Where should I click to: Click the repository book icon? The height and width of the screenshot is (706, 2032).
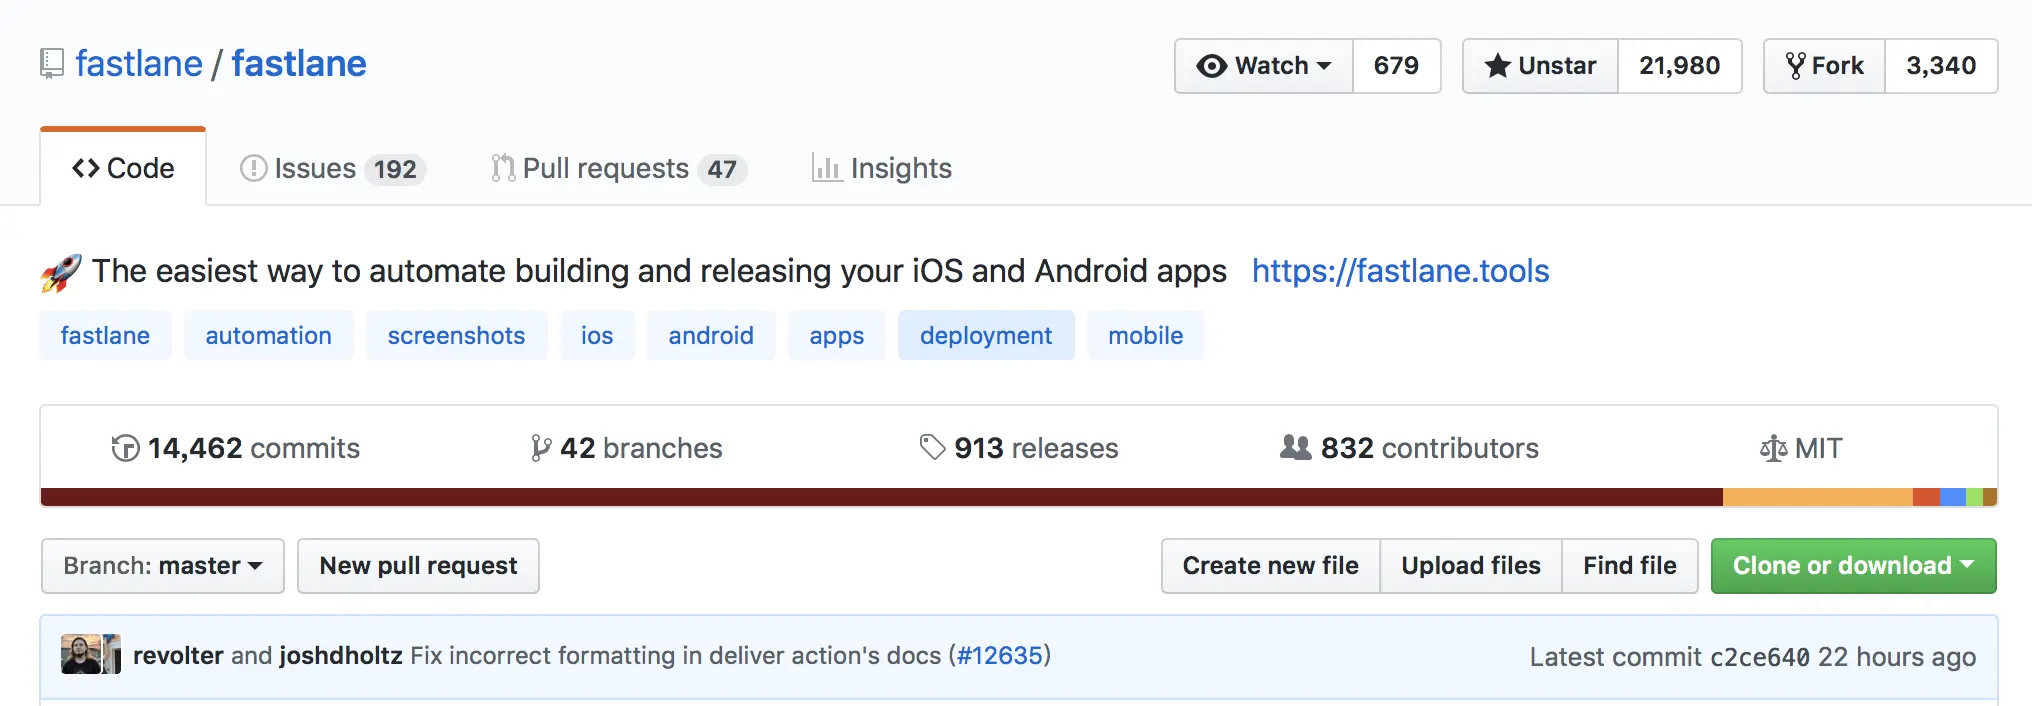[x=52, y=64]
